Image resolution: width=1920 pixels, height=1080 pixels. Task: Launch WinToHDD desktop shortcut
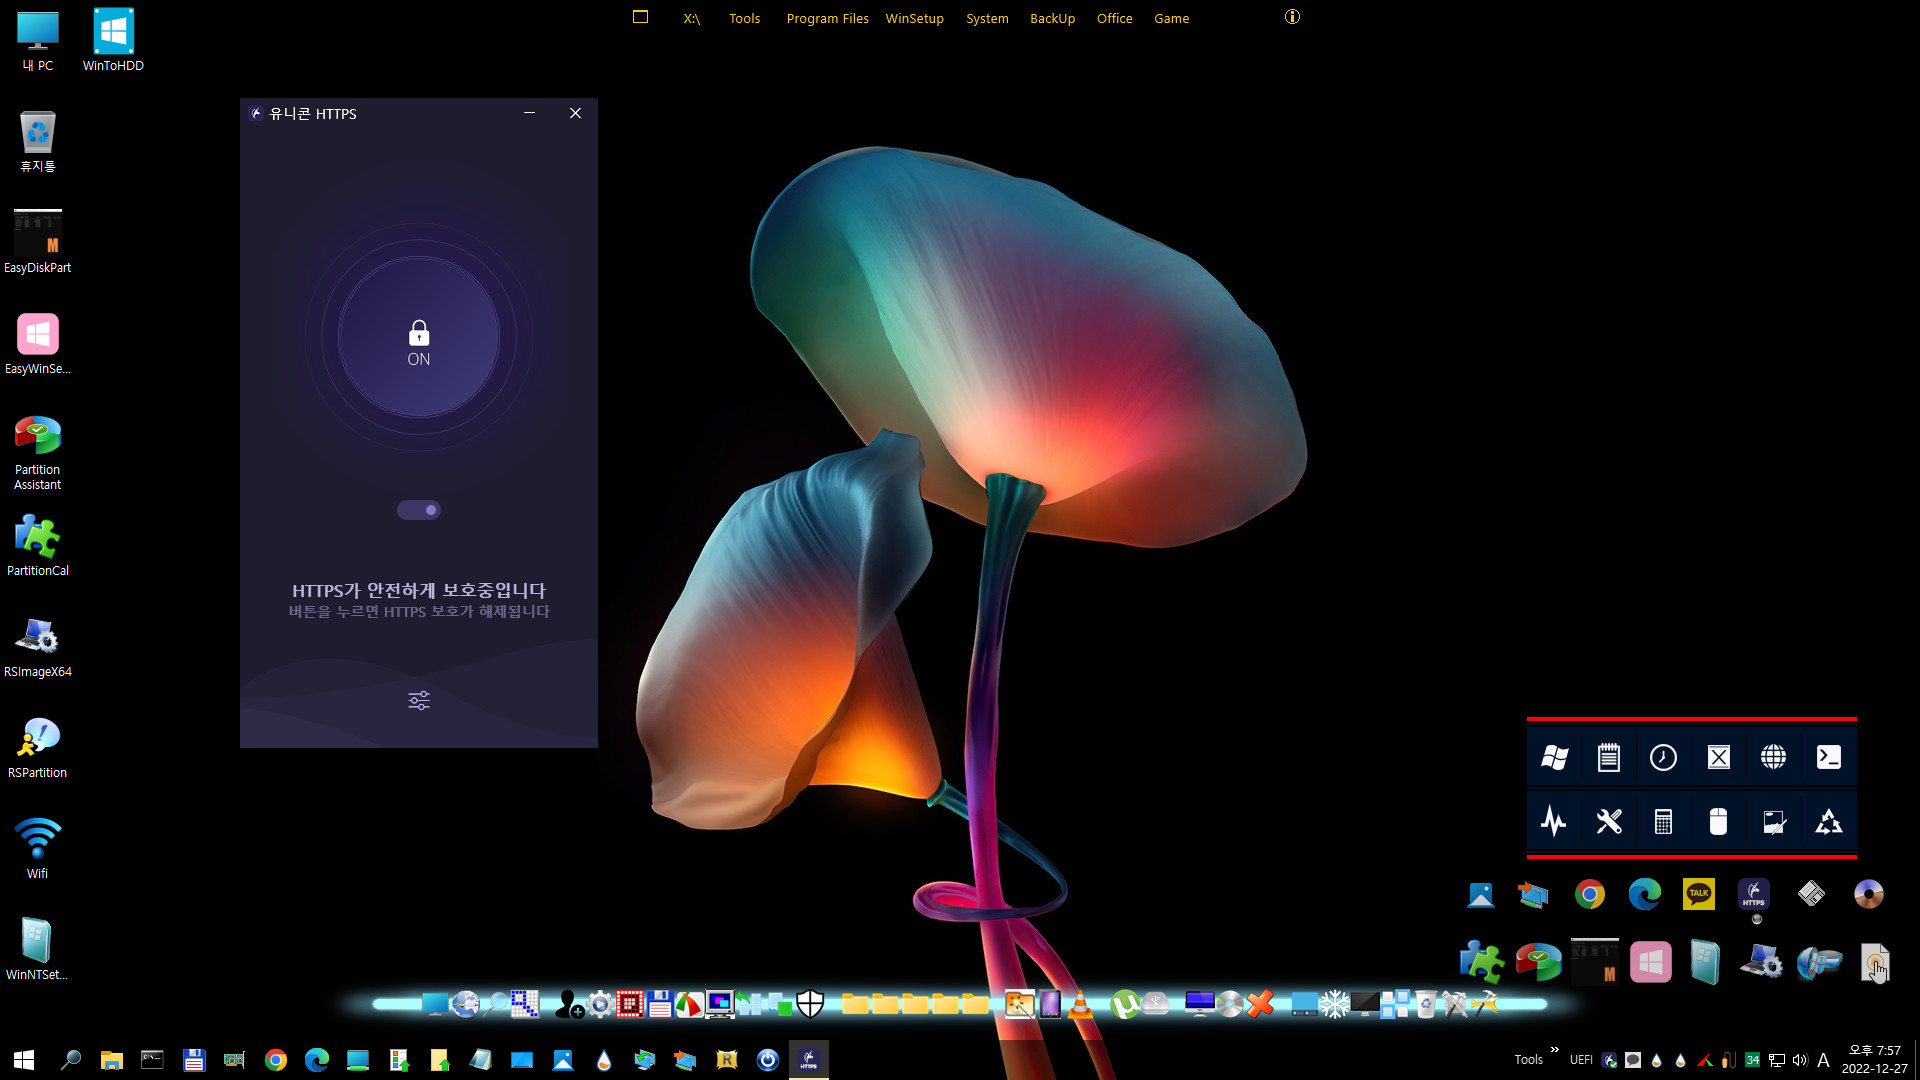click(x=113, y=41)
